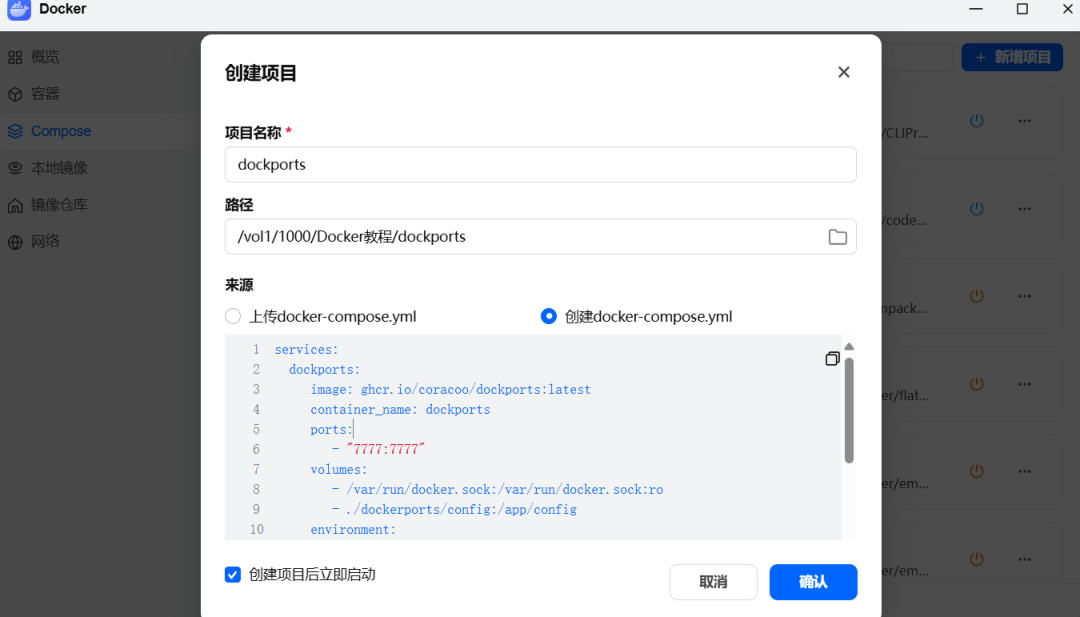Click the 网络 globe icon in sidebar
This screenshot has width=1080, height=617.
pos(15,242)
